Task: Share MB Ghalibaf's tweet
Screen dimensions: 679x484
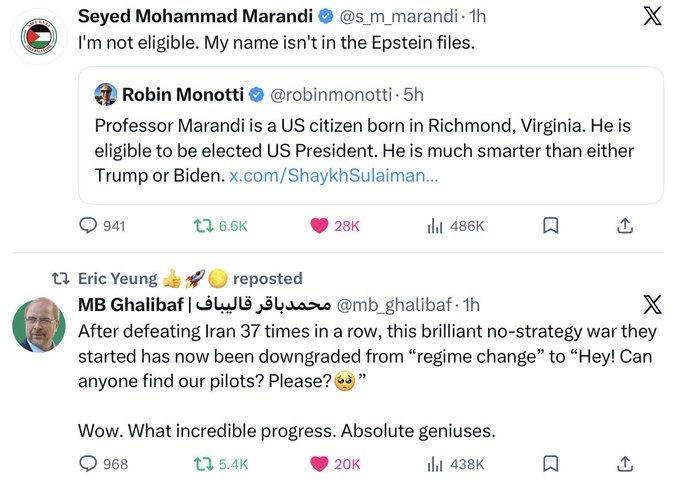Action: pyautogui.click(x=625, y=463)
